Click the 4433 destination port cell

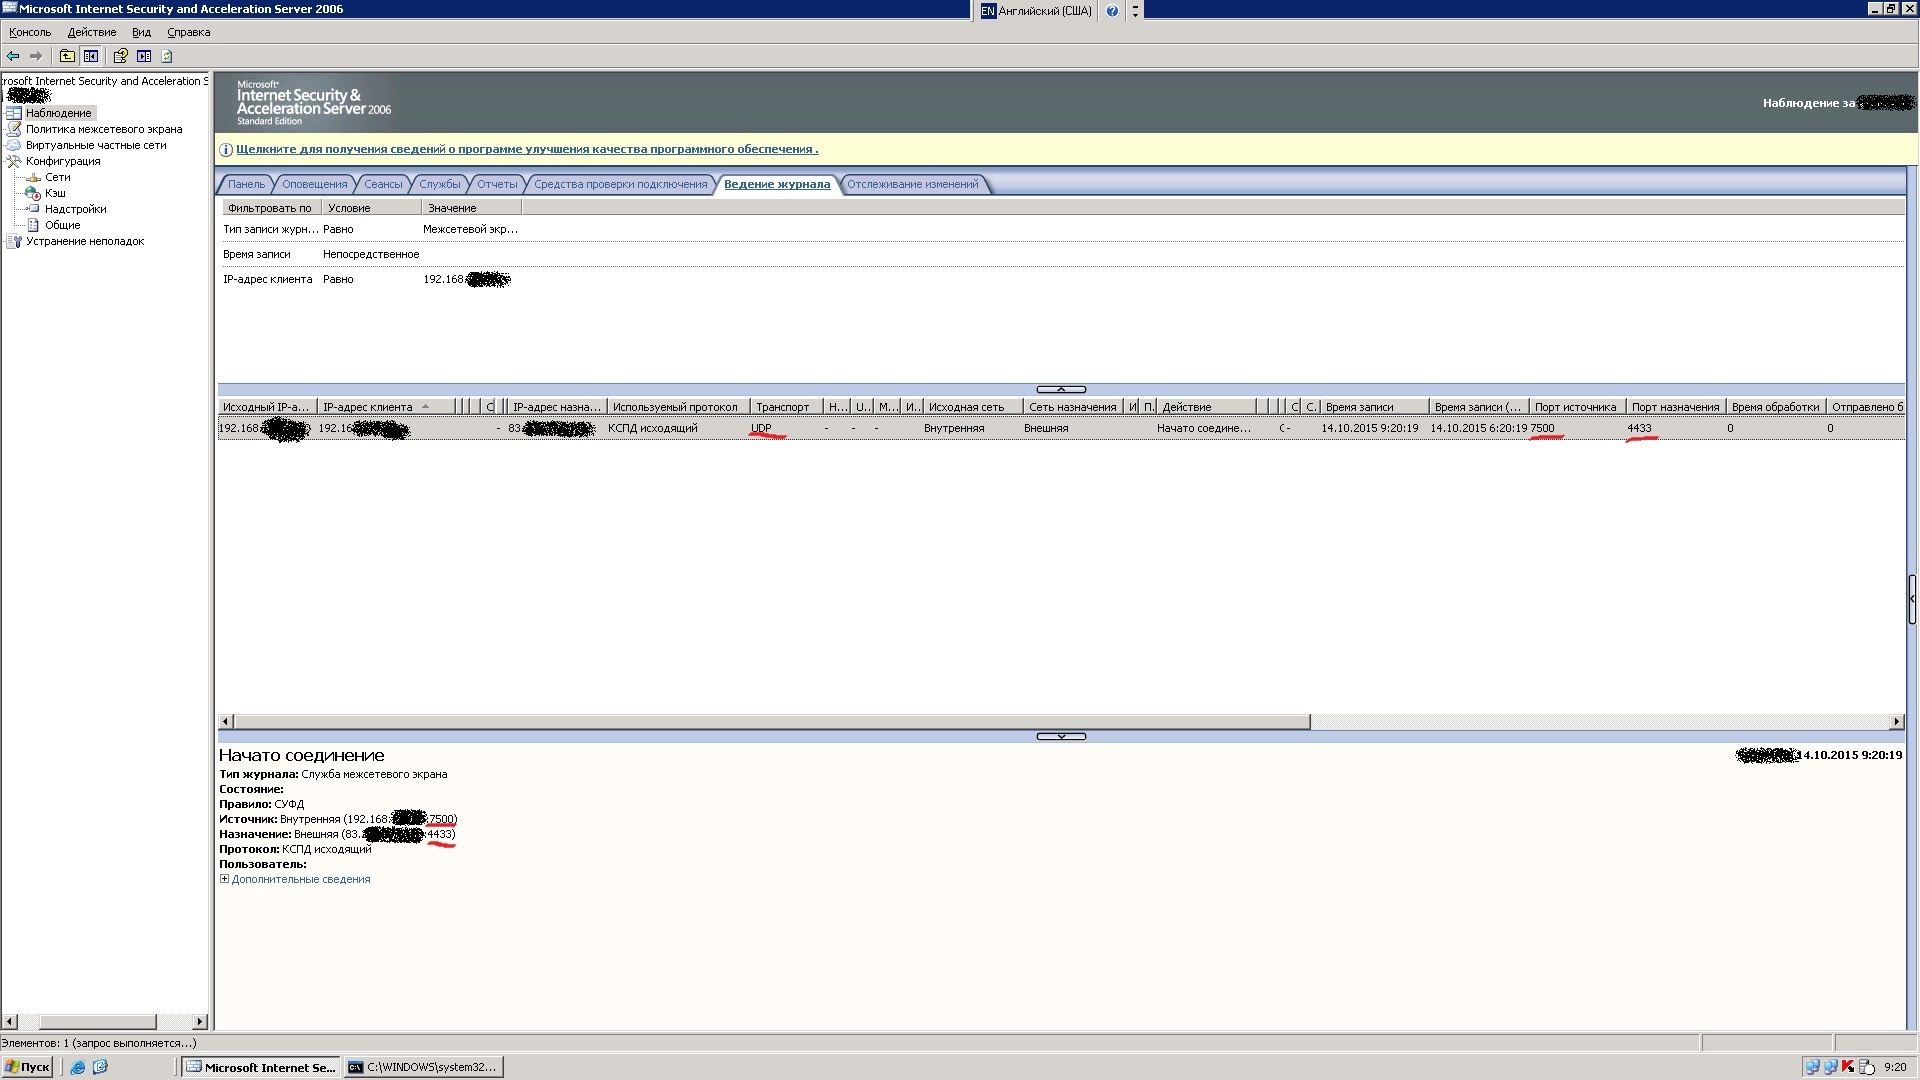point(1639,428)
